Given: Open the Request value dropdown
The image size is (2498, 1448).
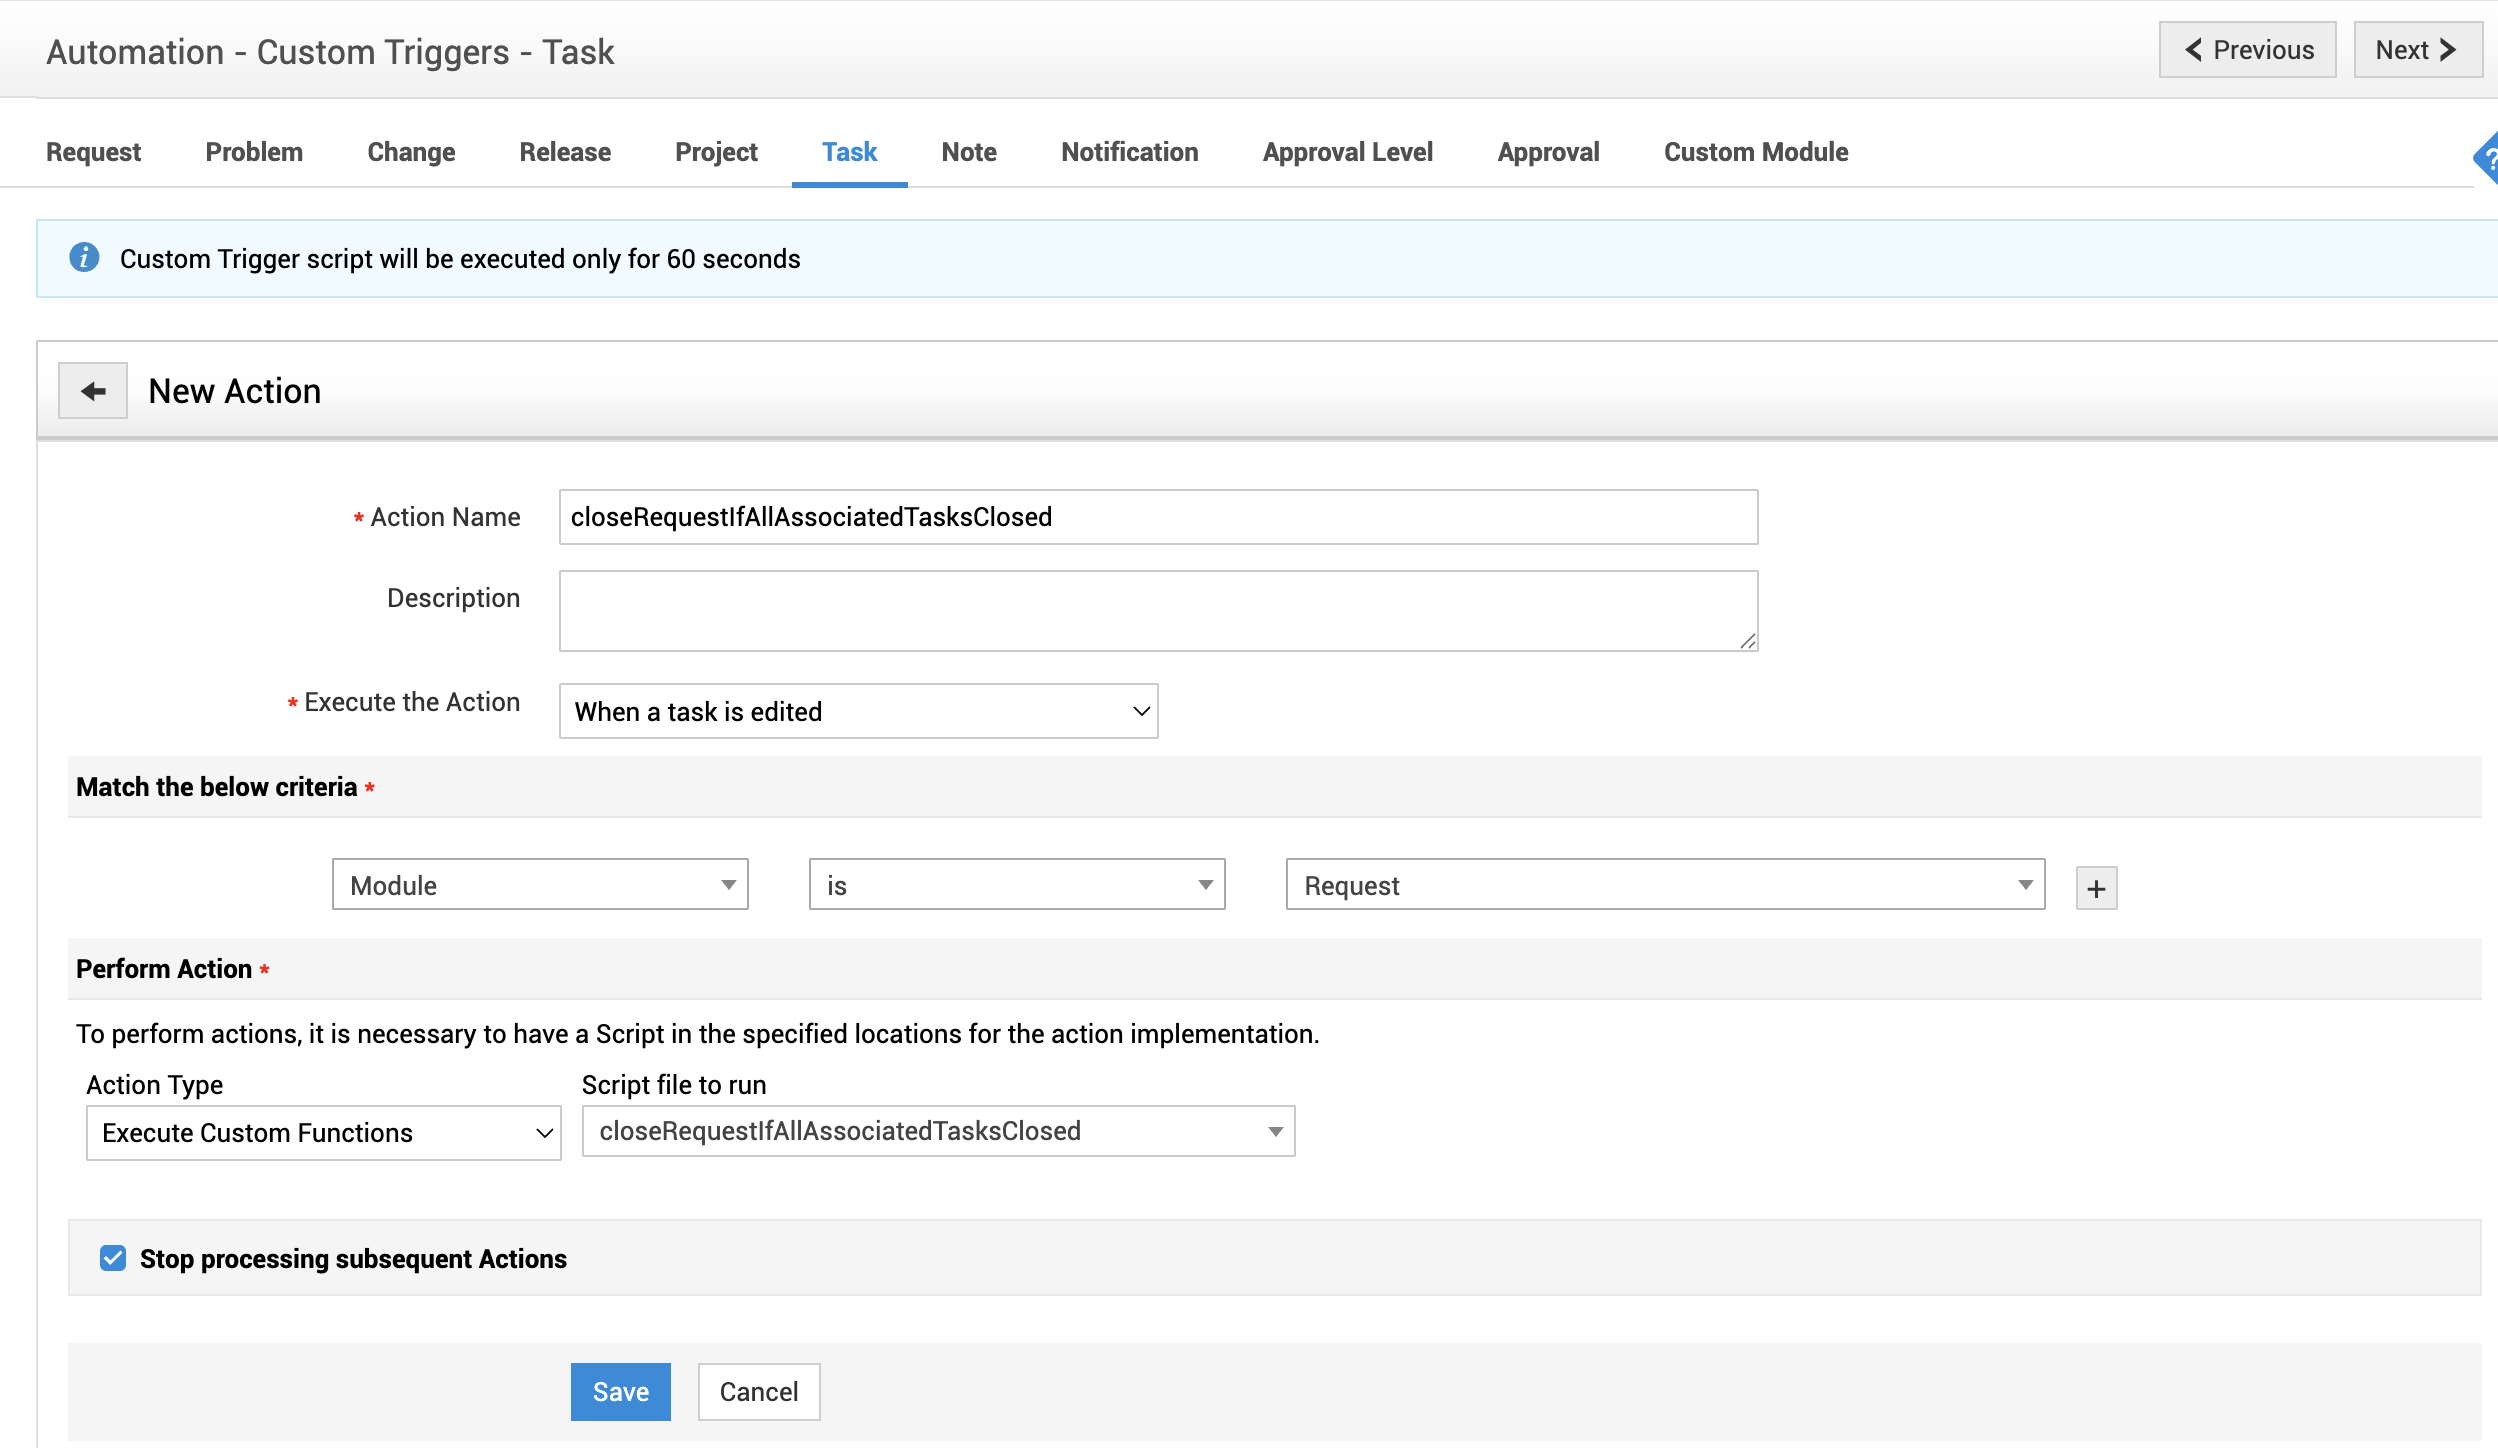Looking at the screenshot, I should (x=1665, y=885).
